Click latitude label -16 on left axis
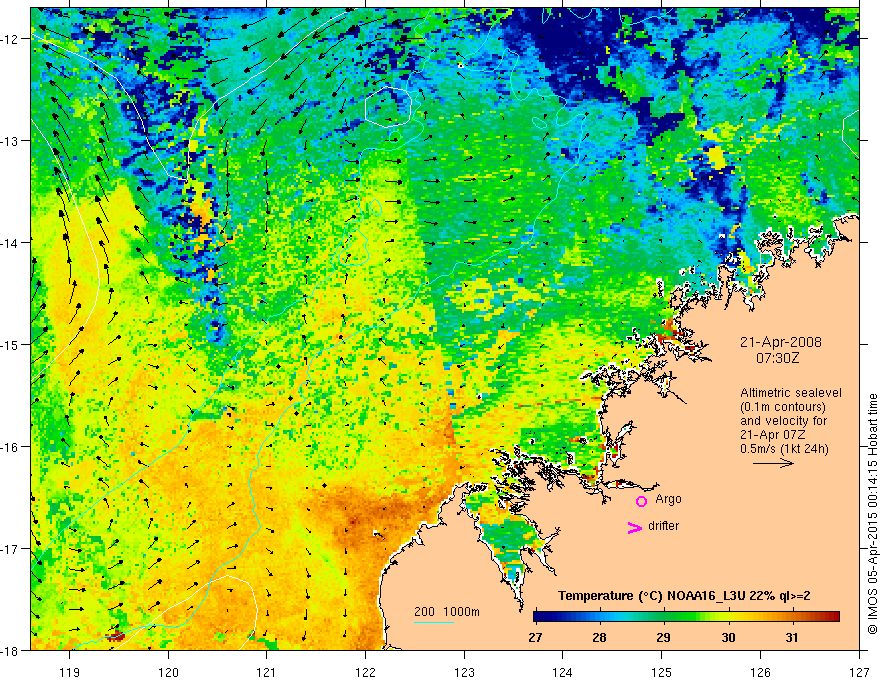This screenshot has height=680, width=880. [10, 447]
